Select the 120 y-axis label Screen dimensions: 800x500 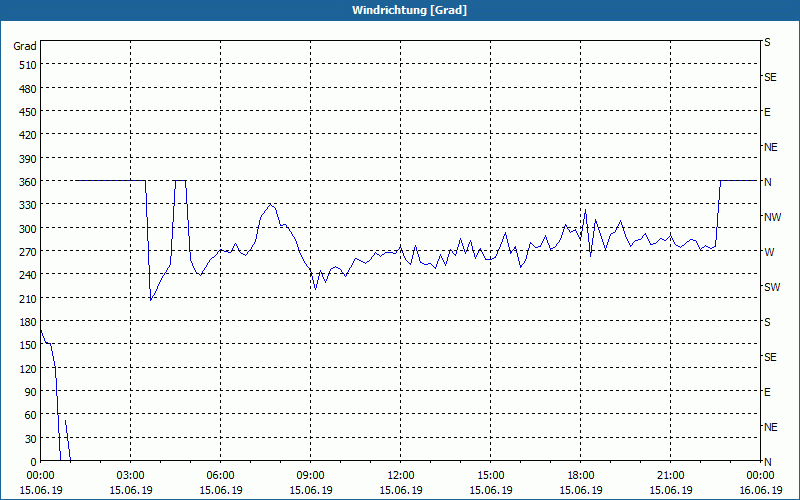pos(28,368)
